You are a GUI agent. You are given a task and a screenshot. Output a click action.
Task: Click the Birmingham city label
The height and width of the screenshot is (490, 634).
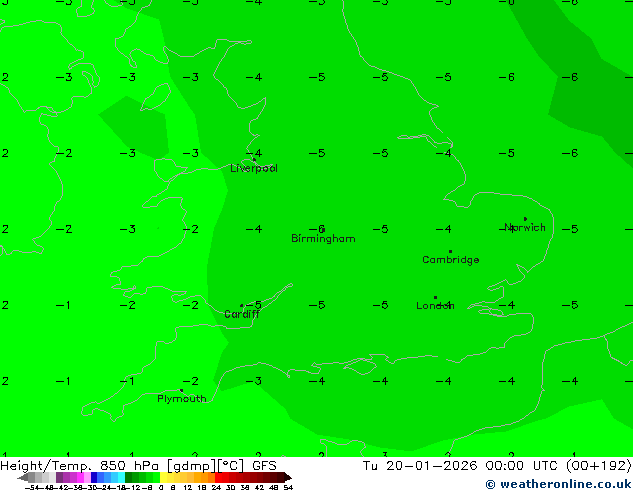pos(323,239)
